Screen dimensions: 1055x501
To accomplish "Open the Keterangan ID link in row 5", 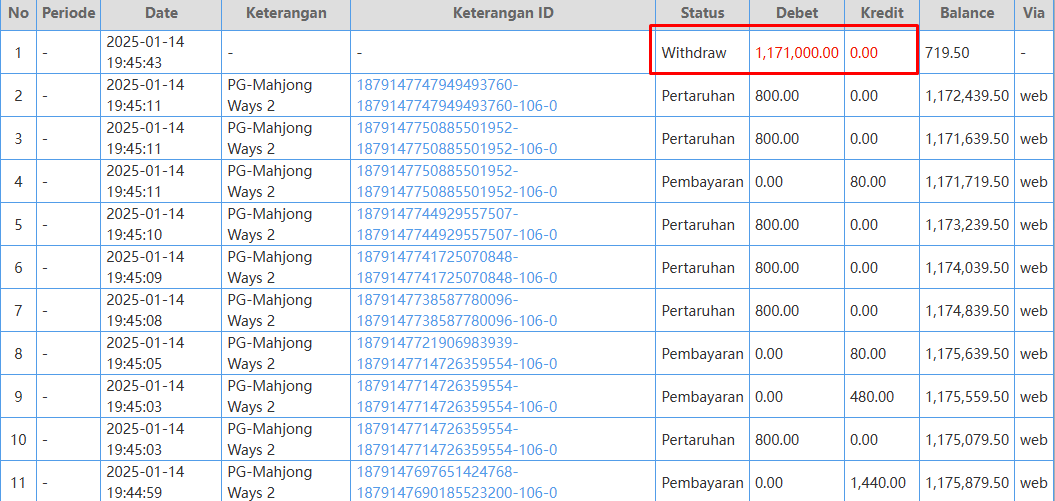I will pos(457,225).
